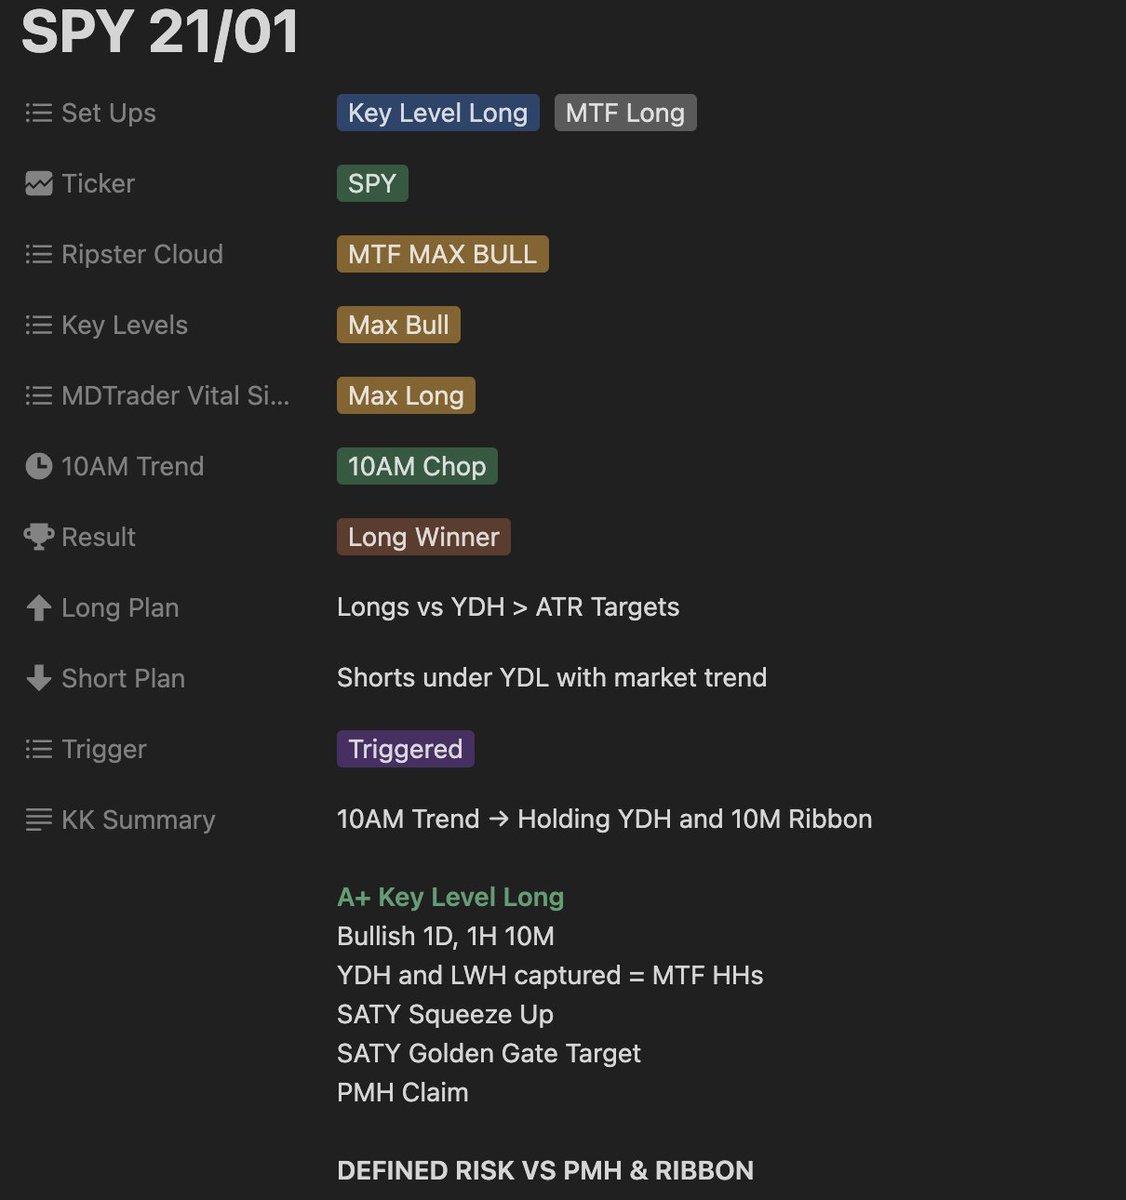Click the Max Bull tag
Image resolution: width=1126 pixels, height=1200 pixels.
(x=398, y=325)
